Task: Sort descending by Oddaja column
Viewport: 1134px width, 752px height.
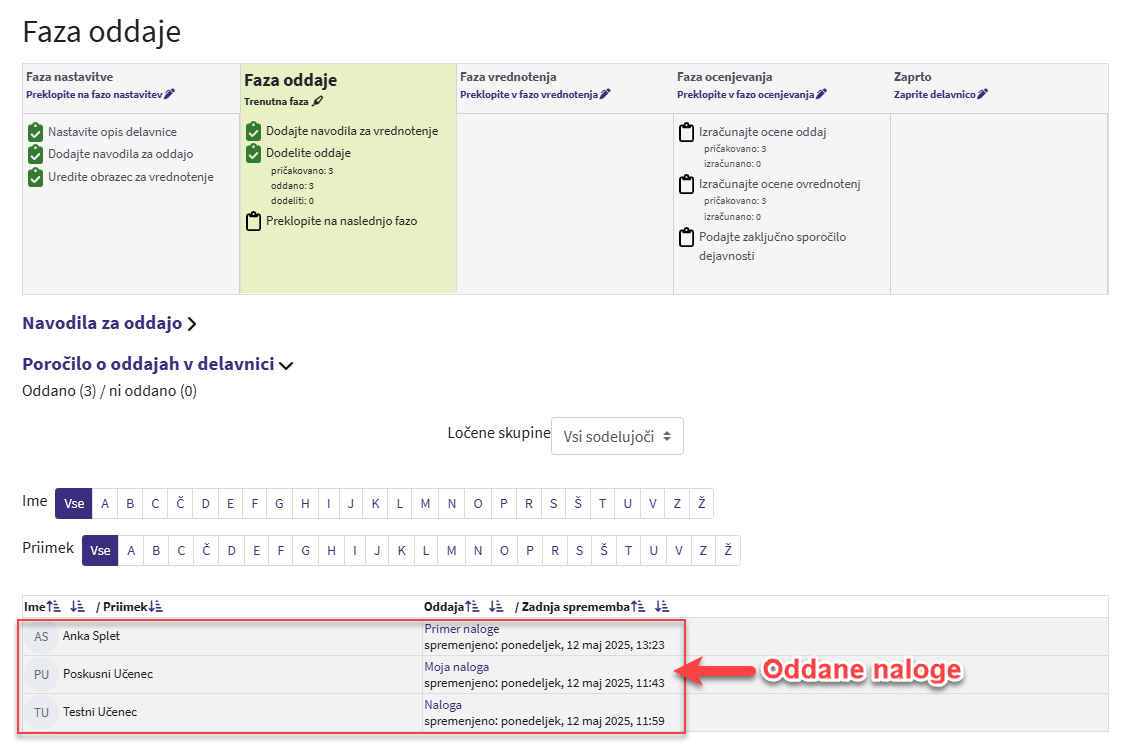Action: point(496,607)
